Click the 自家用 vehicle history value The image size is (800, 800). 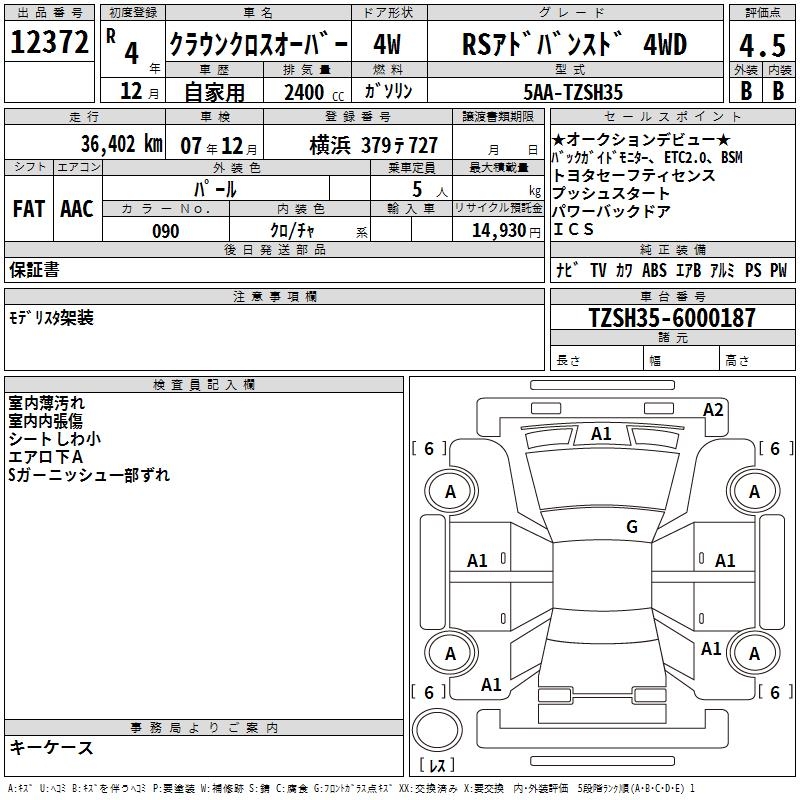[x=214, y=92]
